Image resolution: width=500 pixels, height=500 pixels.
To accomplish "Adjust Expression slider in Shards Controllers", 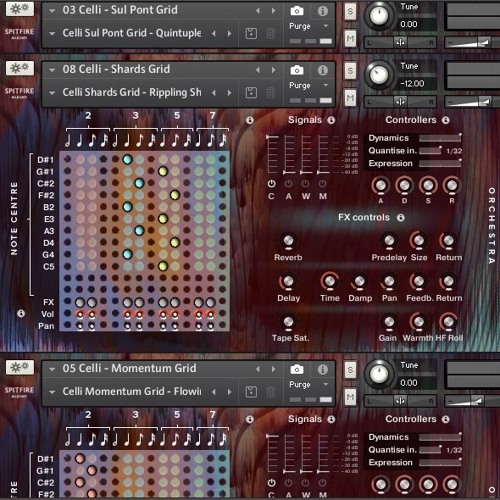I will coord(440,163).
